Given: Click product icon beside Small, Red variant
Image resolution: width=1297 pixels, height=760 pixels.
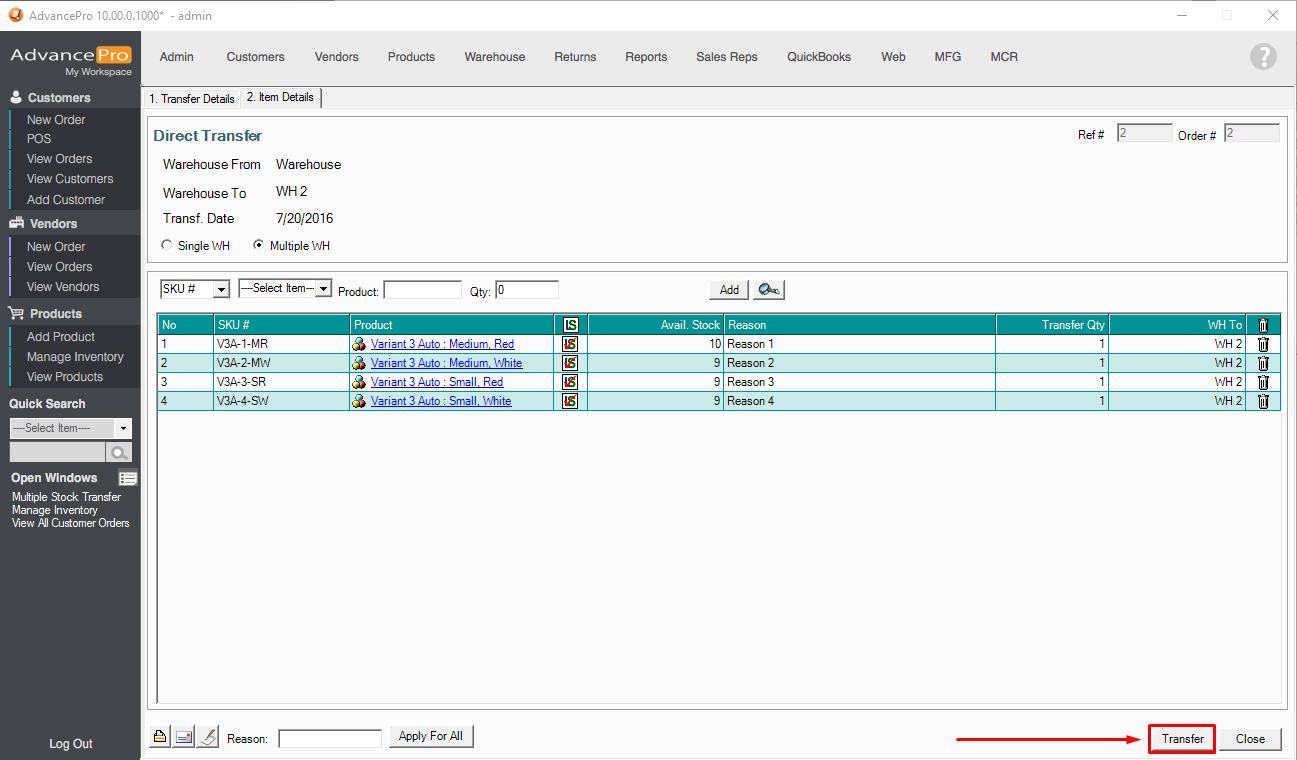Looking at the screenshot, I should click(x=359, y=382).
